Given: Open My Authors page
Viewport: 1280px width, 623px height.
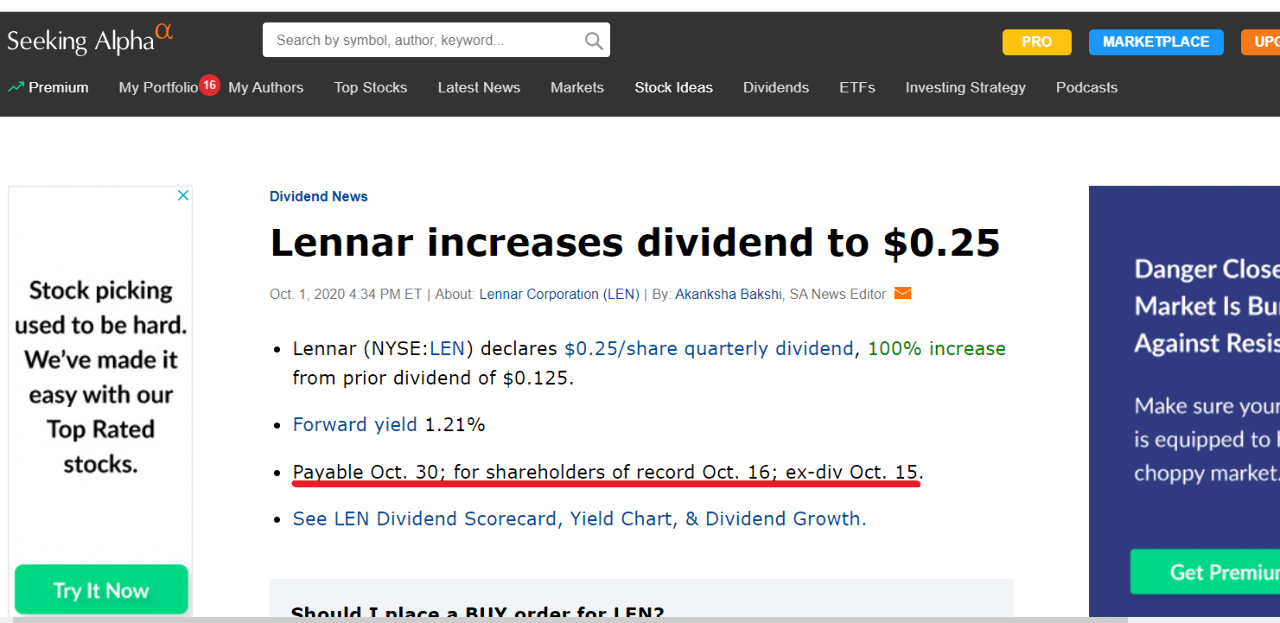Looking at the screenshot, I should [x=266, y=88].
